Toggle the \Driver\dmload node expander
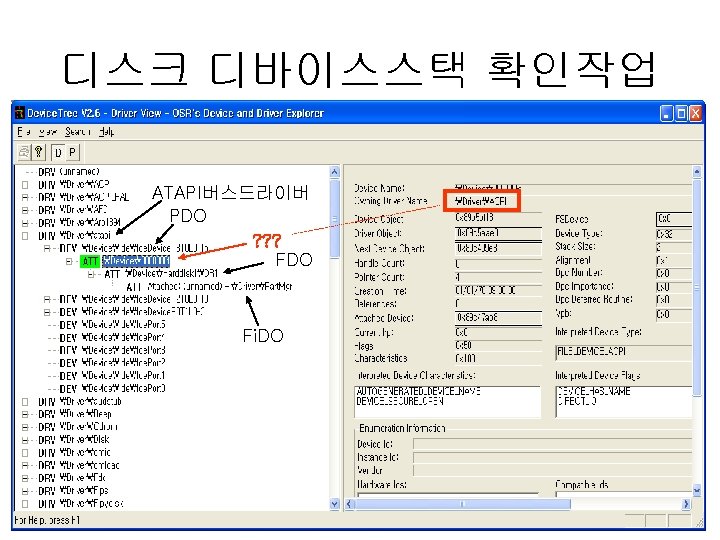720x540 pixels. pos(25,466)
